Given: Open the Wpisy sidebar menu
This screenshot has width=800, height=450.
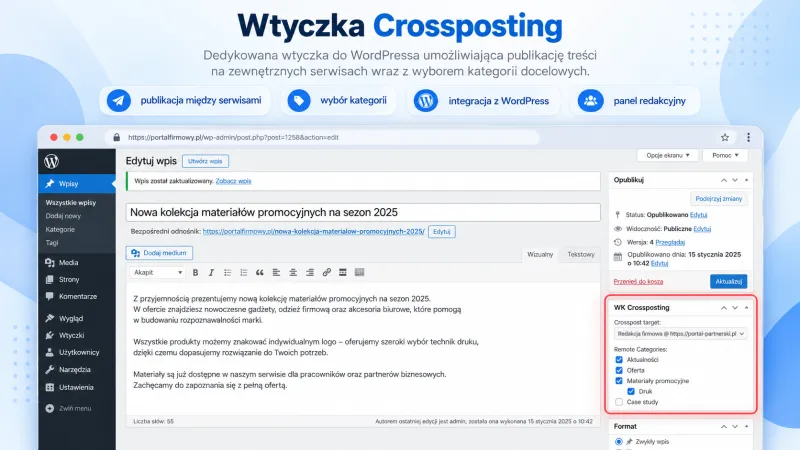Looking at the screenshot, I should pos(77,184).
